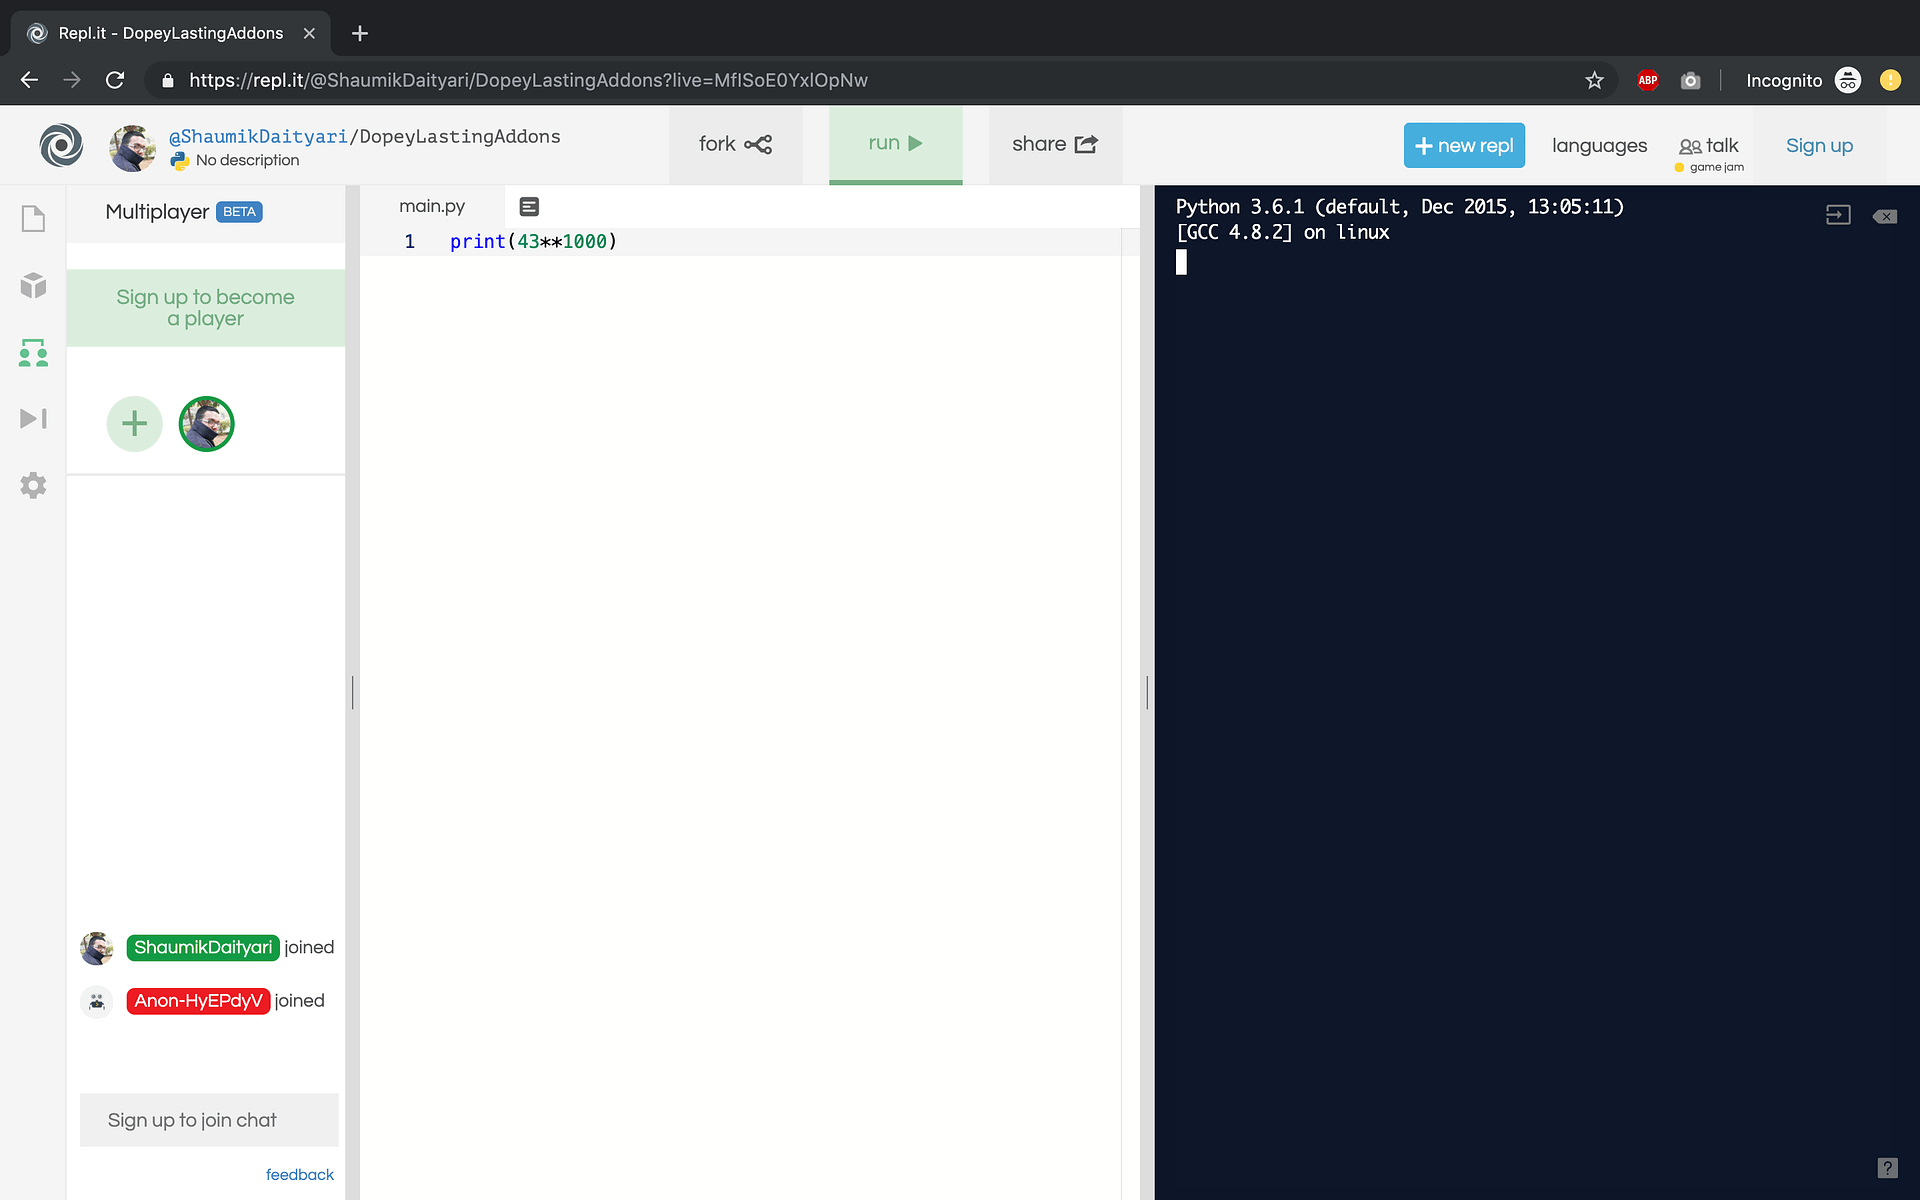1920x1200 pixels.
Task: Click the green plus invite button
Action: click(x=134, y=424)
